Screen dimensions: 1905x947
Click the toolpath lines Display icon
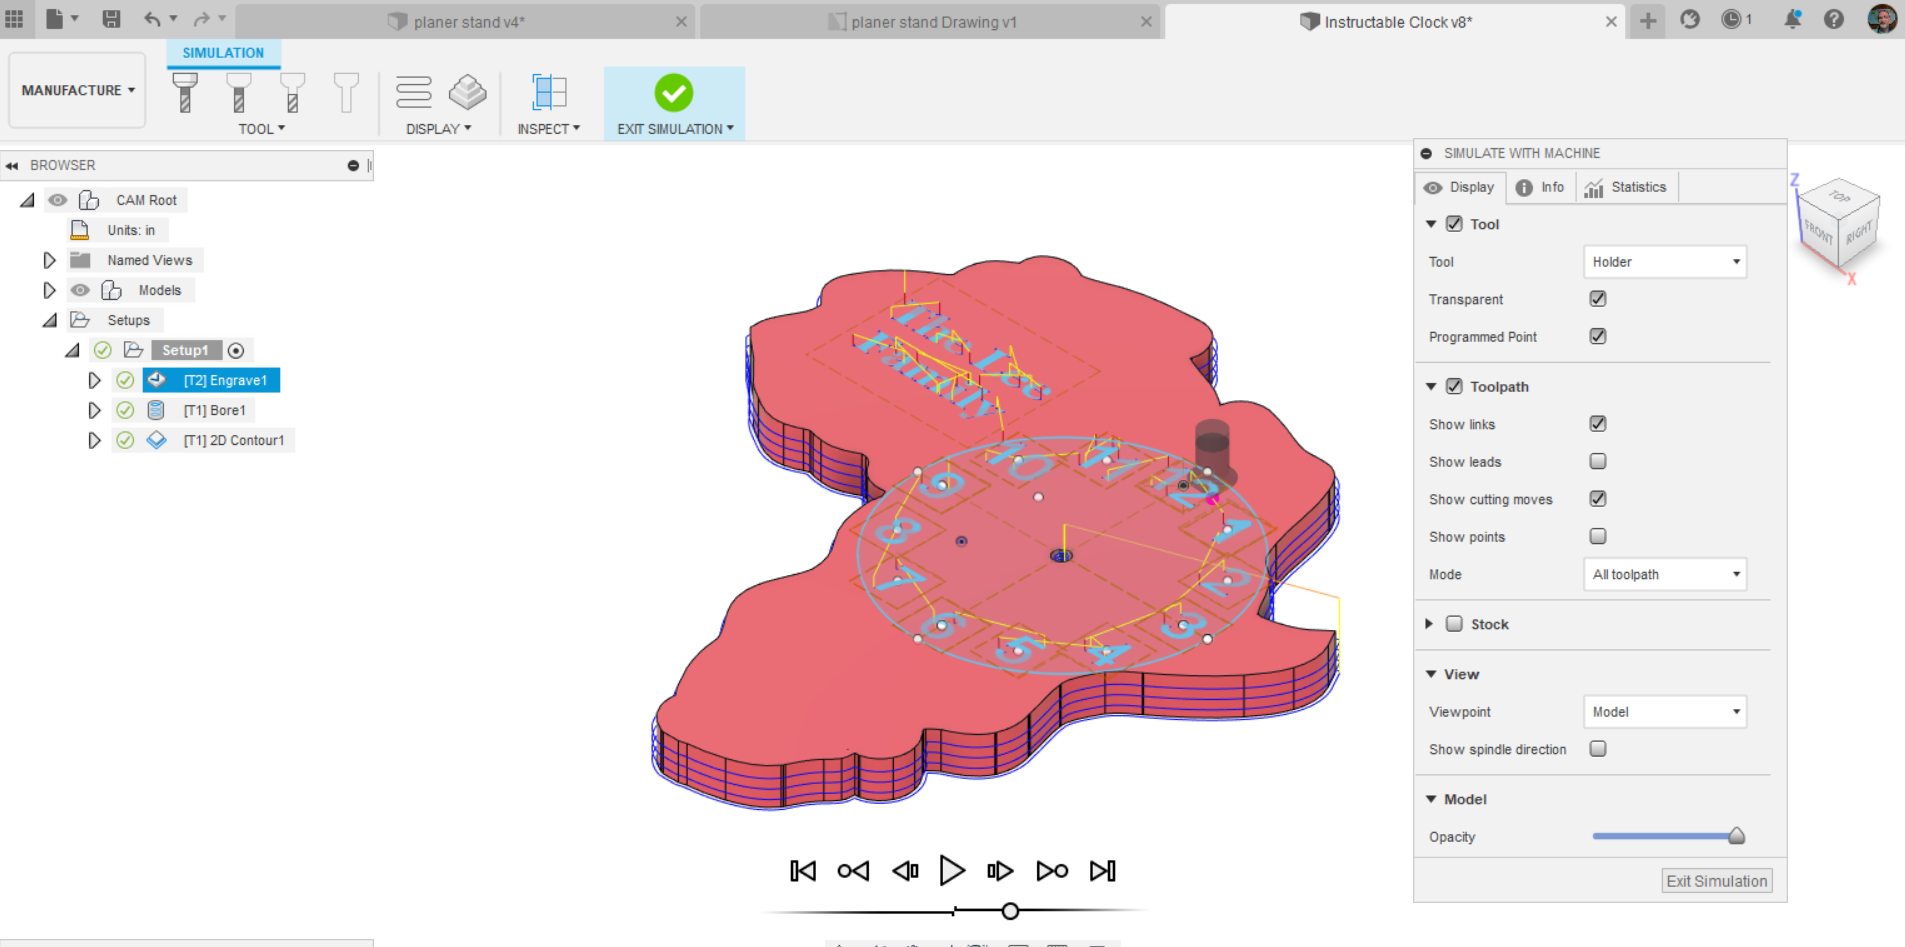click(x=413, y=93)
